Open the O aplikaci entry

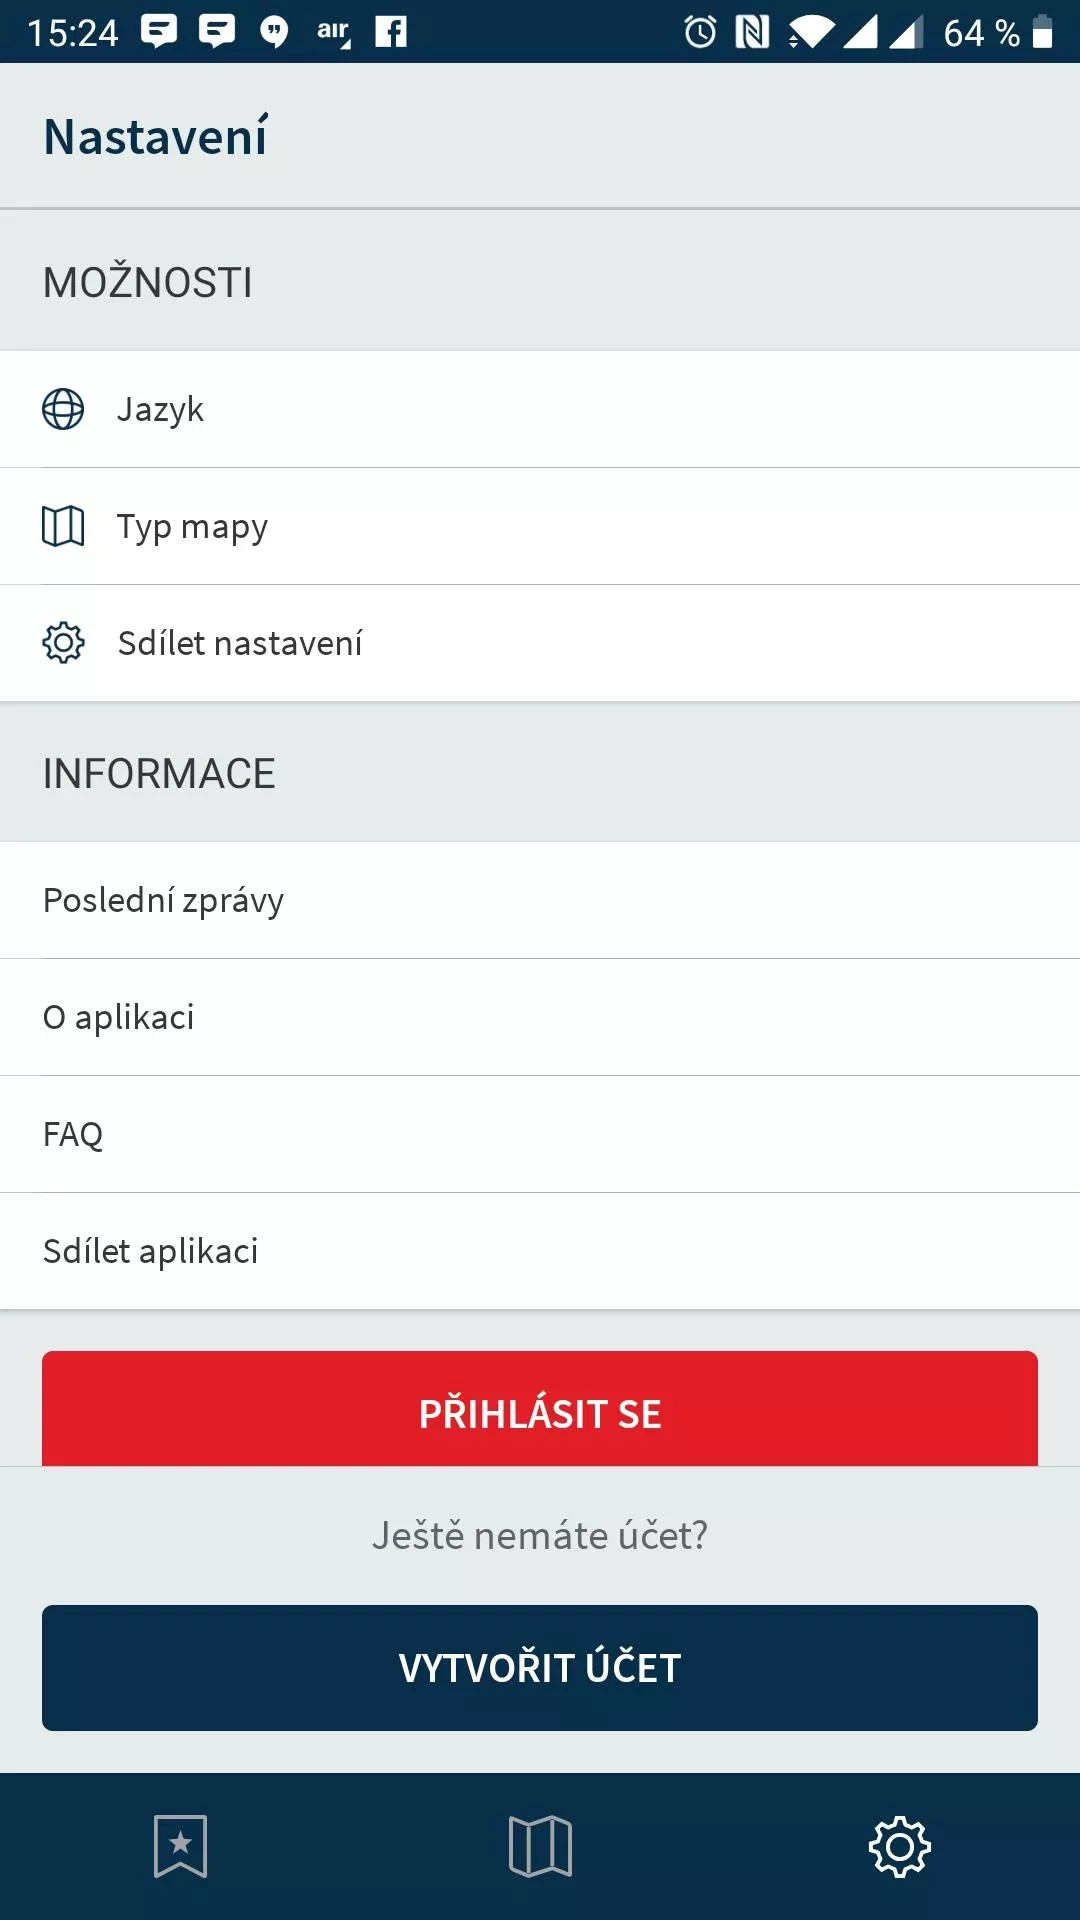point(540,1017)
